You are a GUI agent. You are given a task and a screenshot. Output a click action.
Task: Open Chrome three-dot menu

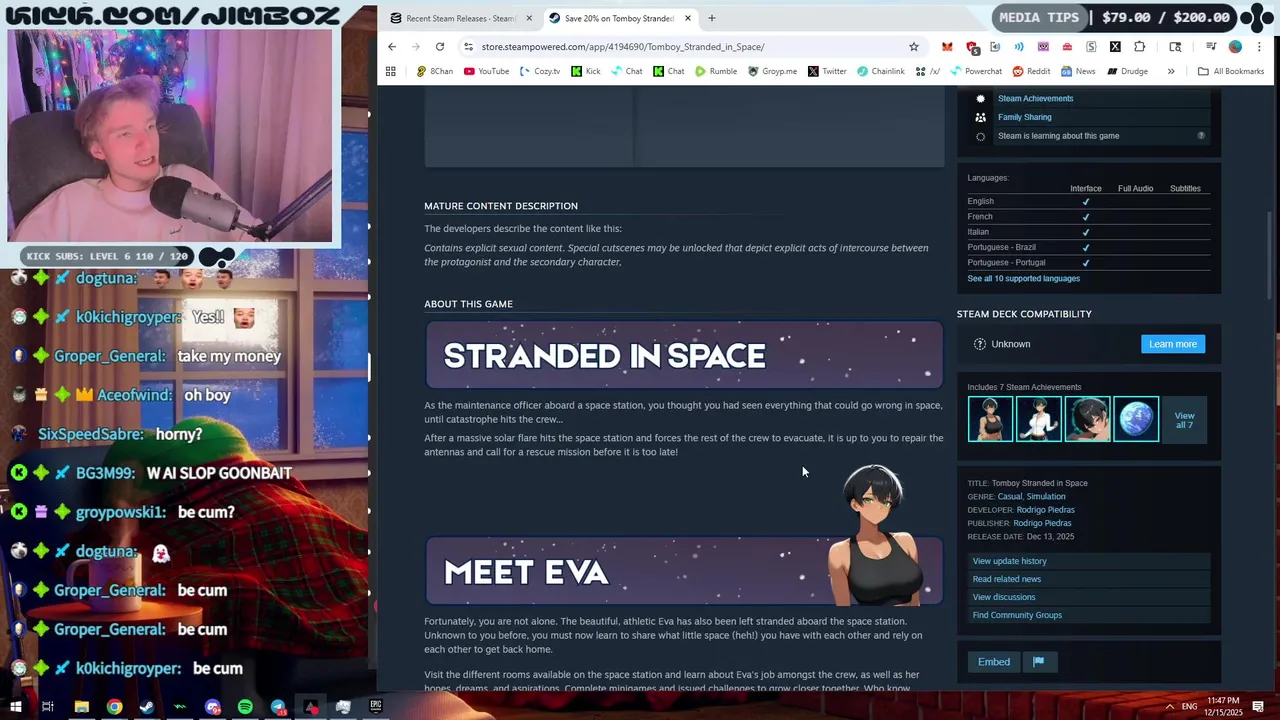(1259, 47)
